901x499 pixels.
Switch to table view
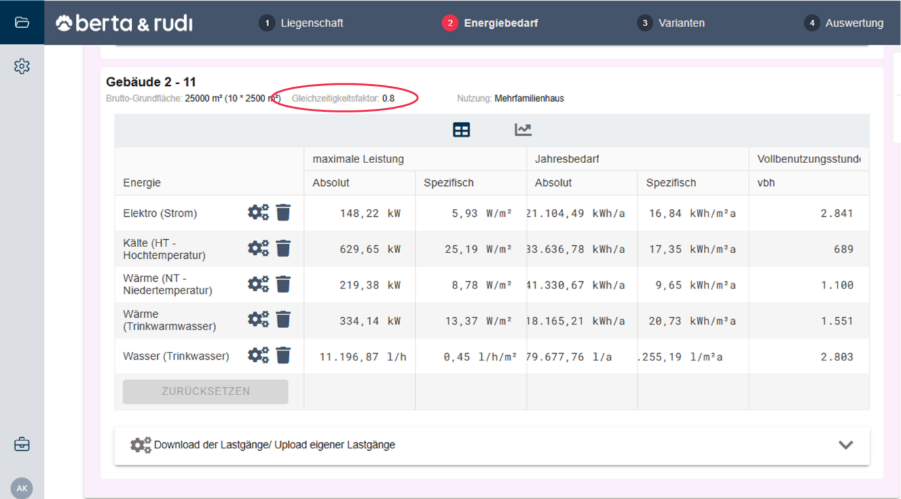tap(461, 130)
